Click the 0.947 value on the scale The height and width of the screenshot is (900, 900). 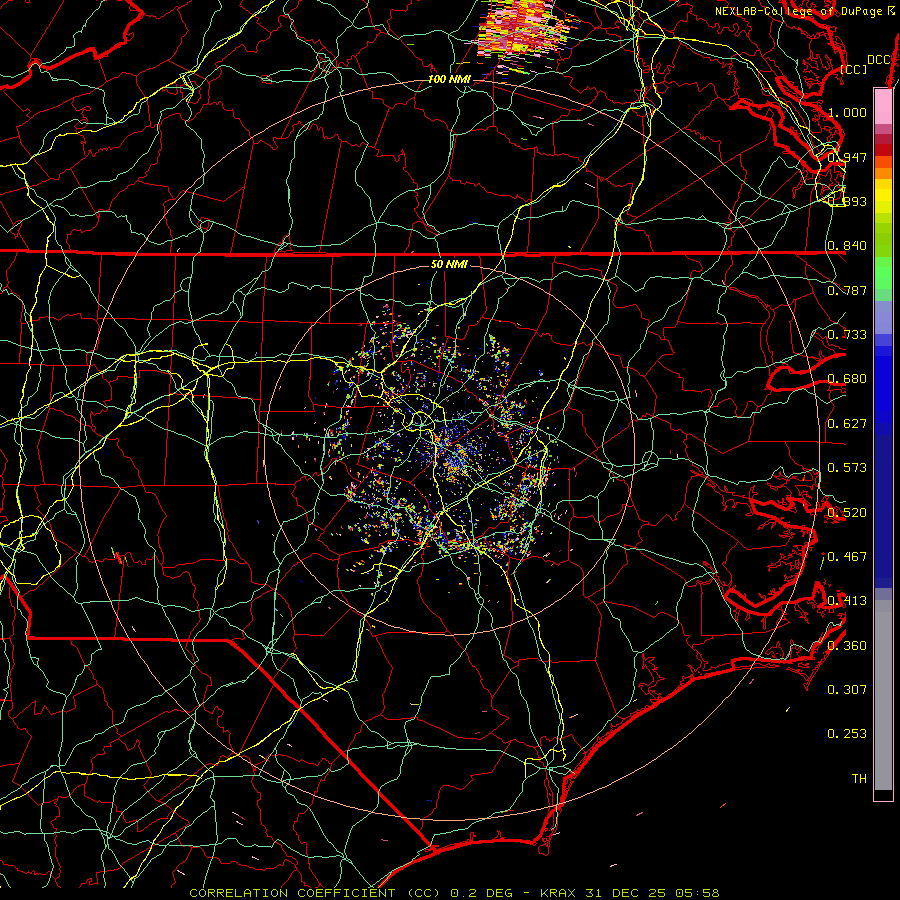pyautogui.click(x=847, y=157)
